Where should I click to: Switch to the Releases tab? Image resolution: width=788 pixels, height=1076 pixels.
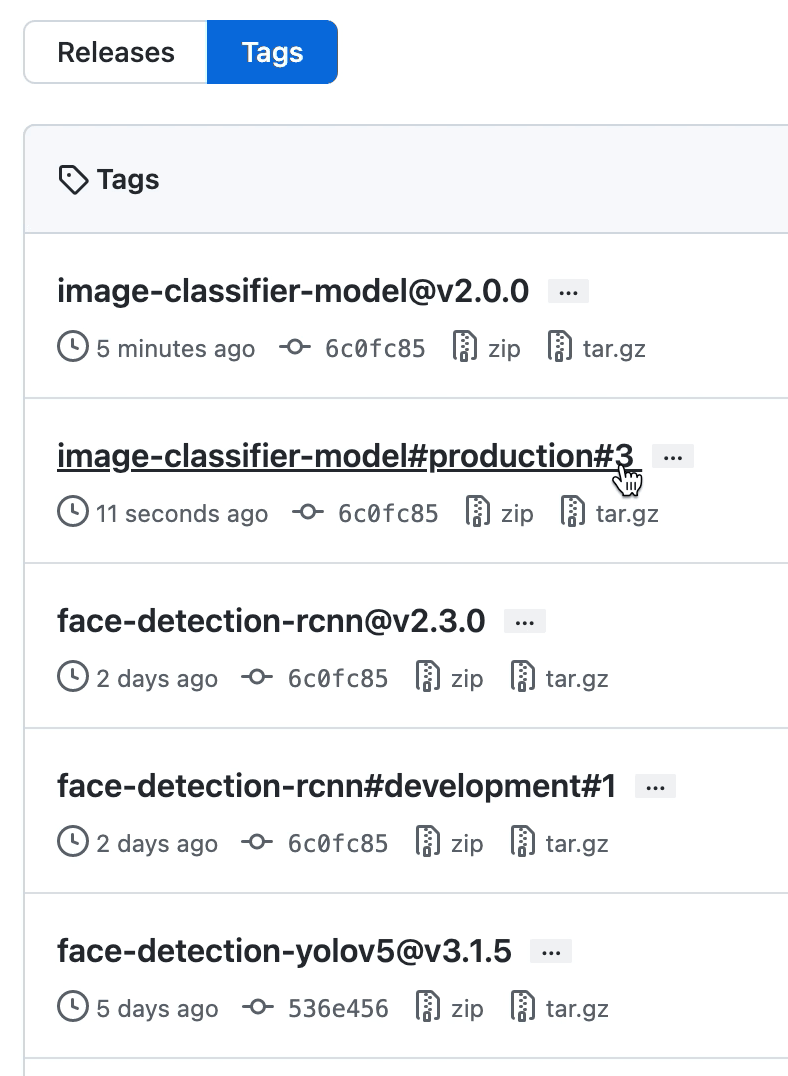tap(116, 52)
